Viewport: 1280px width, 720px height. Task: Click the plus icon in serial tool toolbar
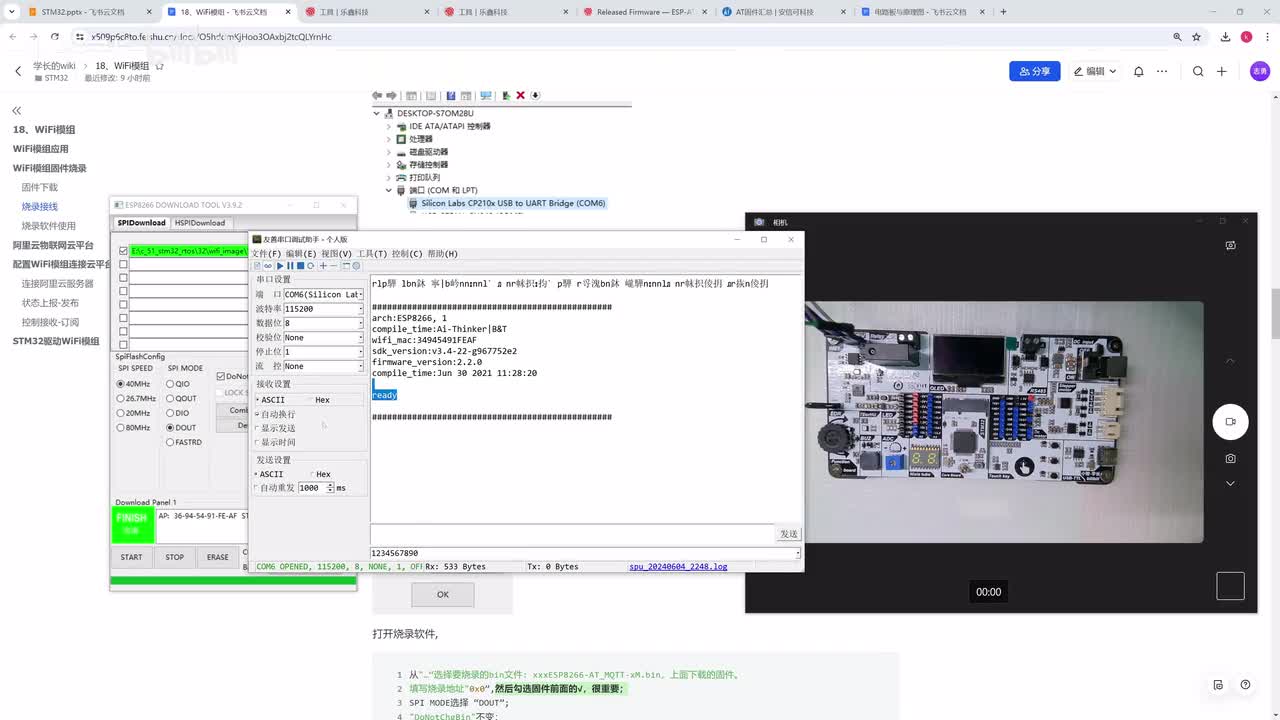[323, 266]
